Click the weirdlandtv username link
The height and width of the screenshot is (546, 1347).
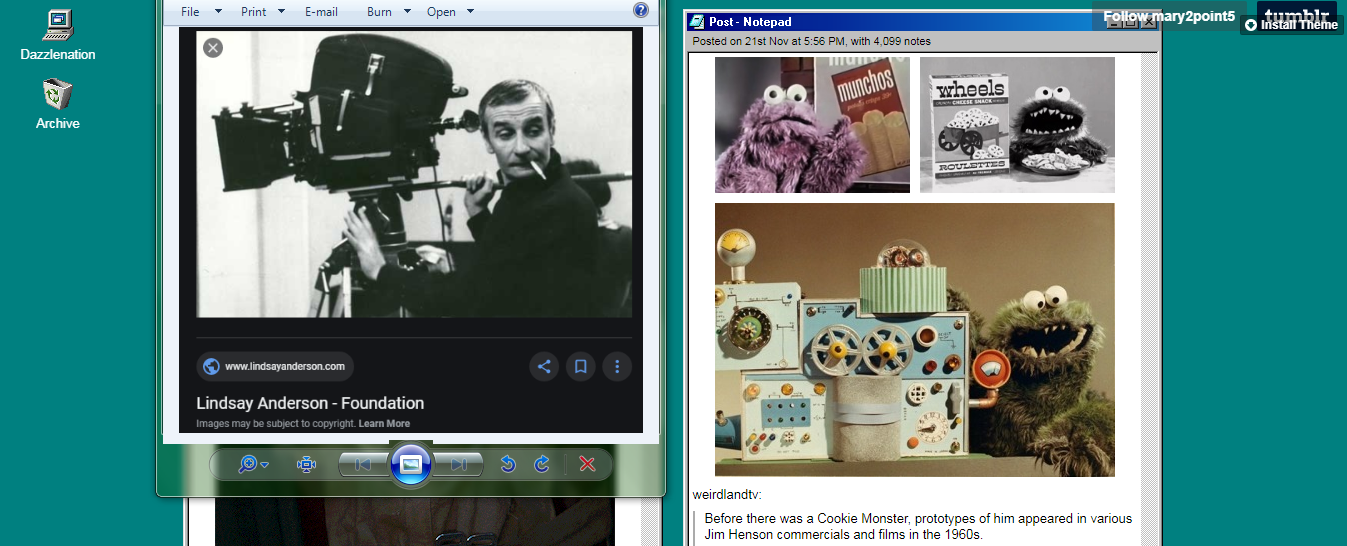[727, 494]
